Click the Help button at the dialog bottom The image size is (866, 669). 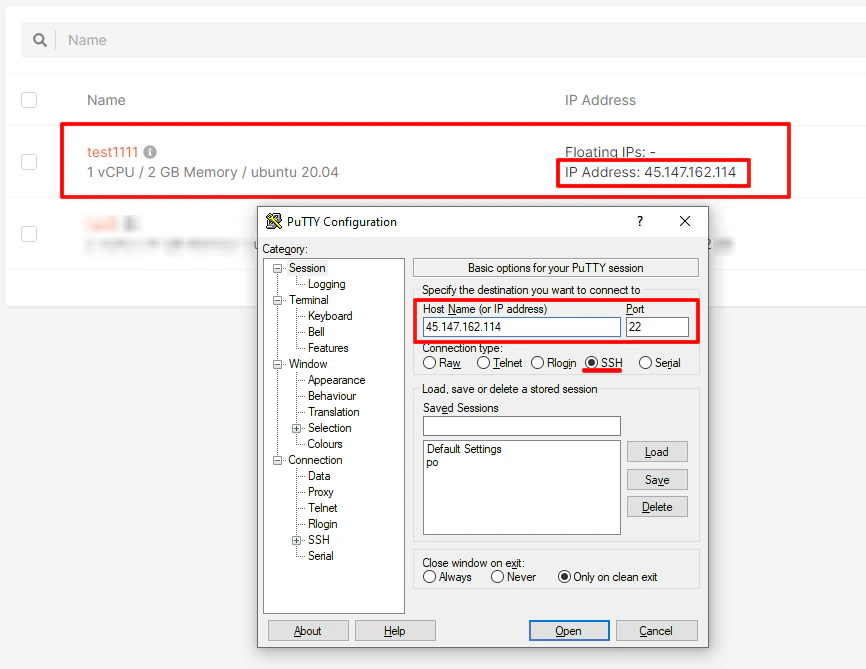click(395, 630)
